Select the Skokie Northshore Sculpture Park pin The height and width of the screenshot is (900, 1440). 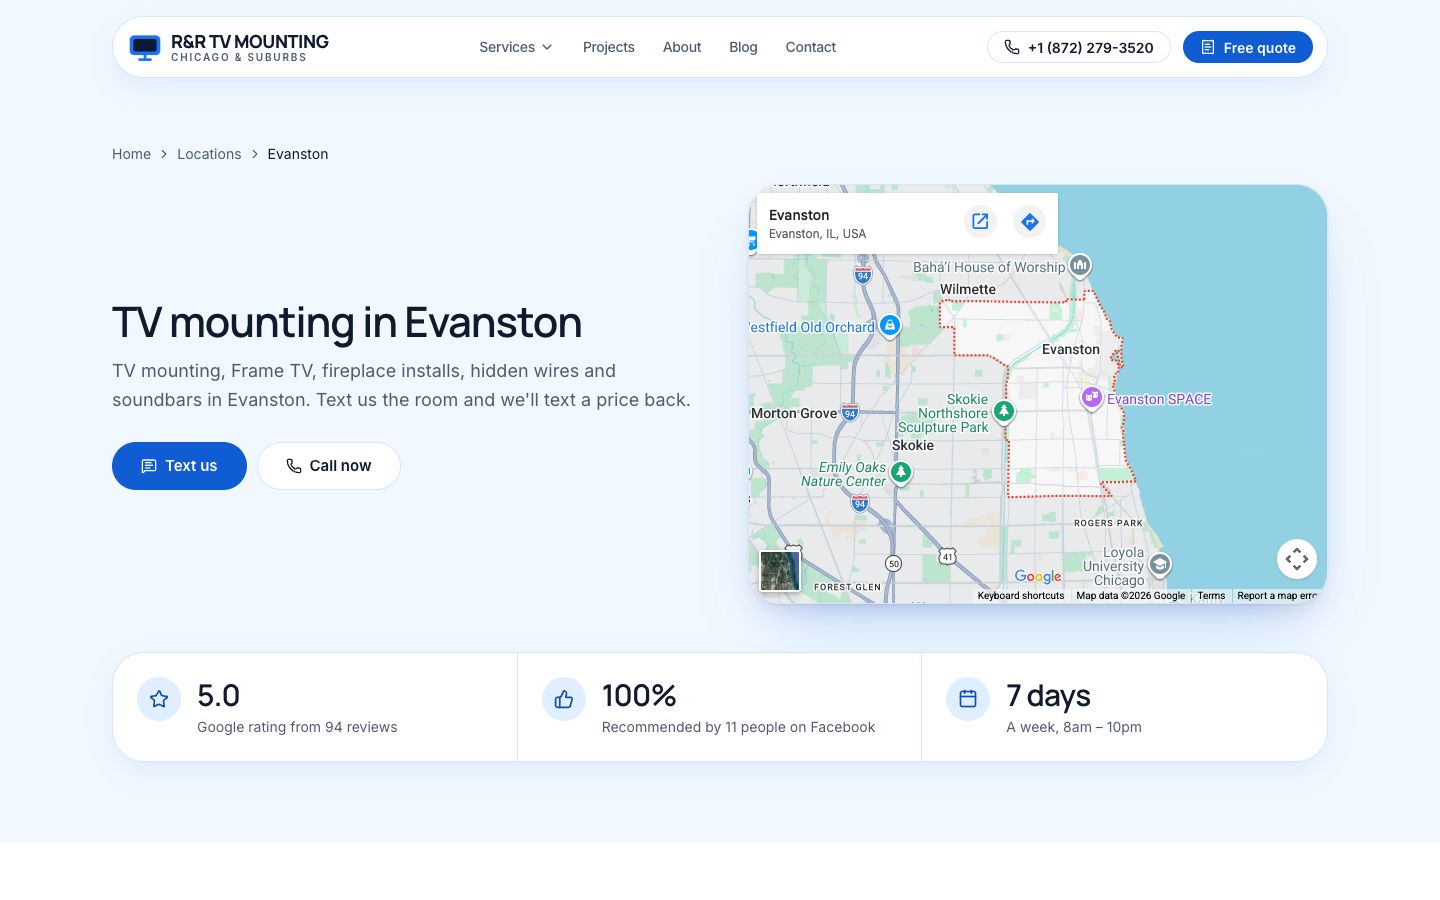click(1004, 411)
